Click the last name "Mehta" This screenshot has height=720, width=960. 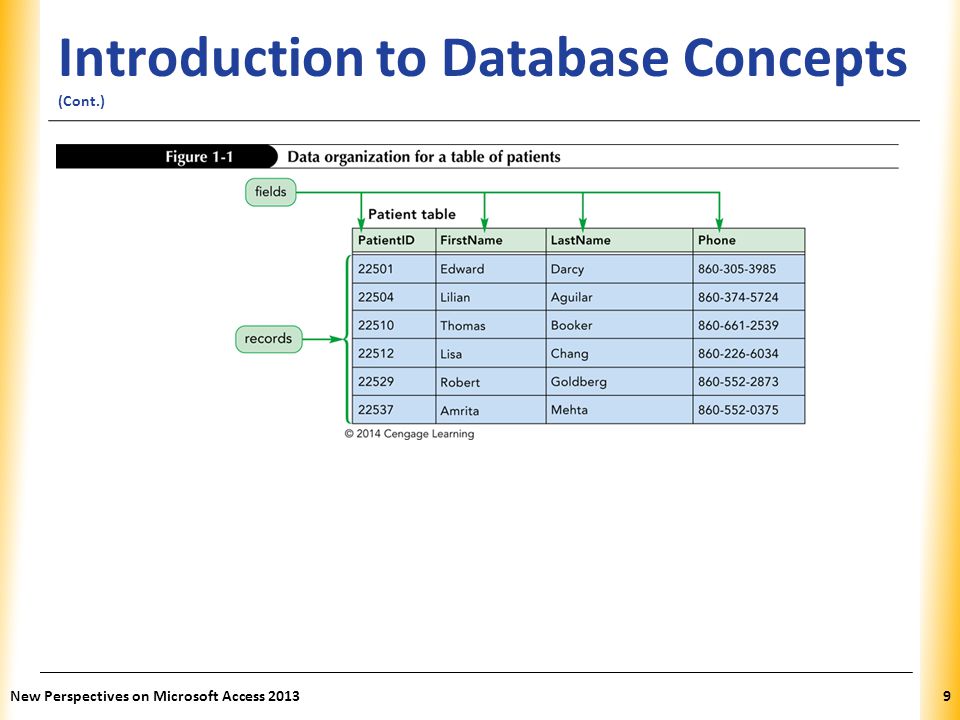click(569, 410)
